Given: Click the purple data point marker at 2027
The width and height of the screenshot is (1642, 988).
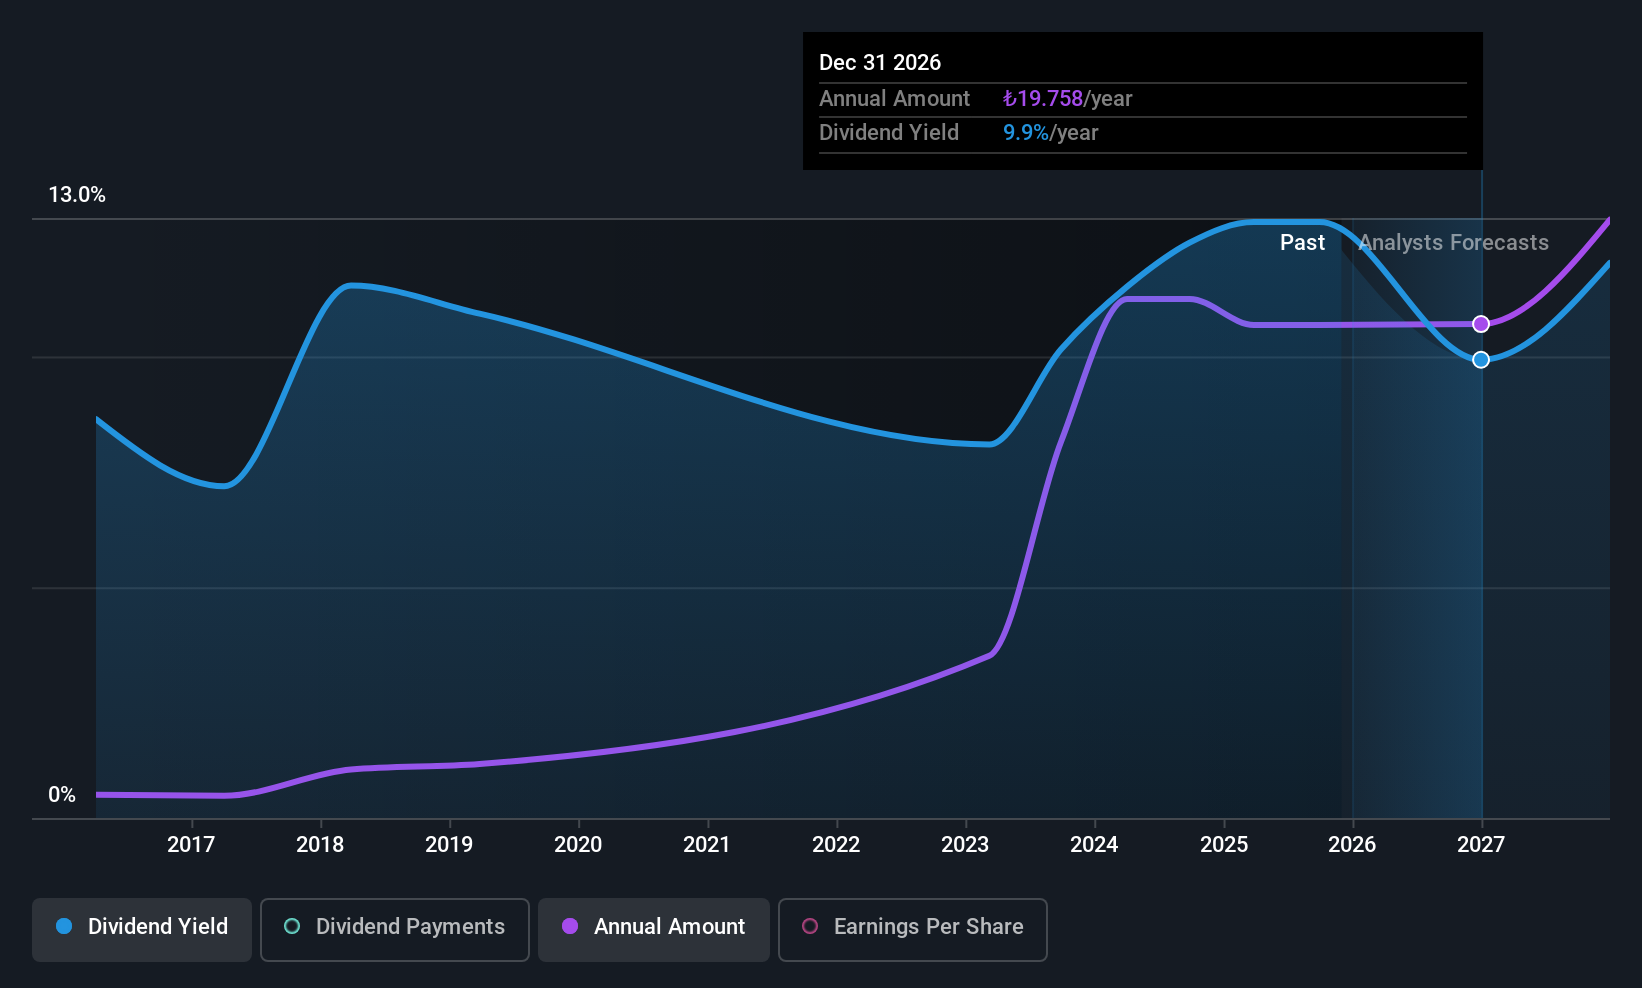Looking at the screenshot, I should point(1481,324).
